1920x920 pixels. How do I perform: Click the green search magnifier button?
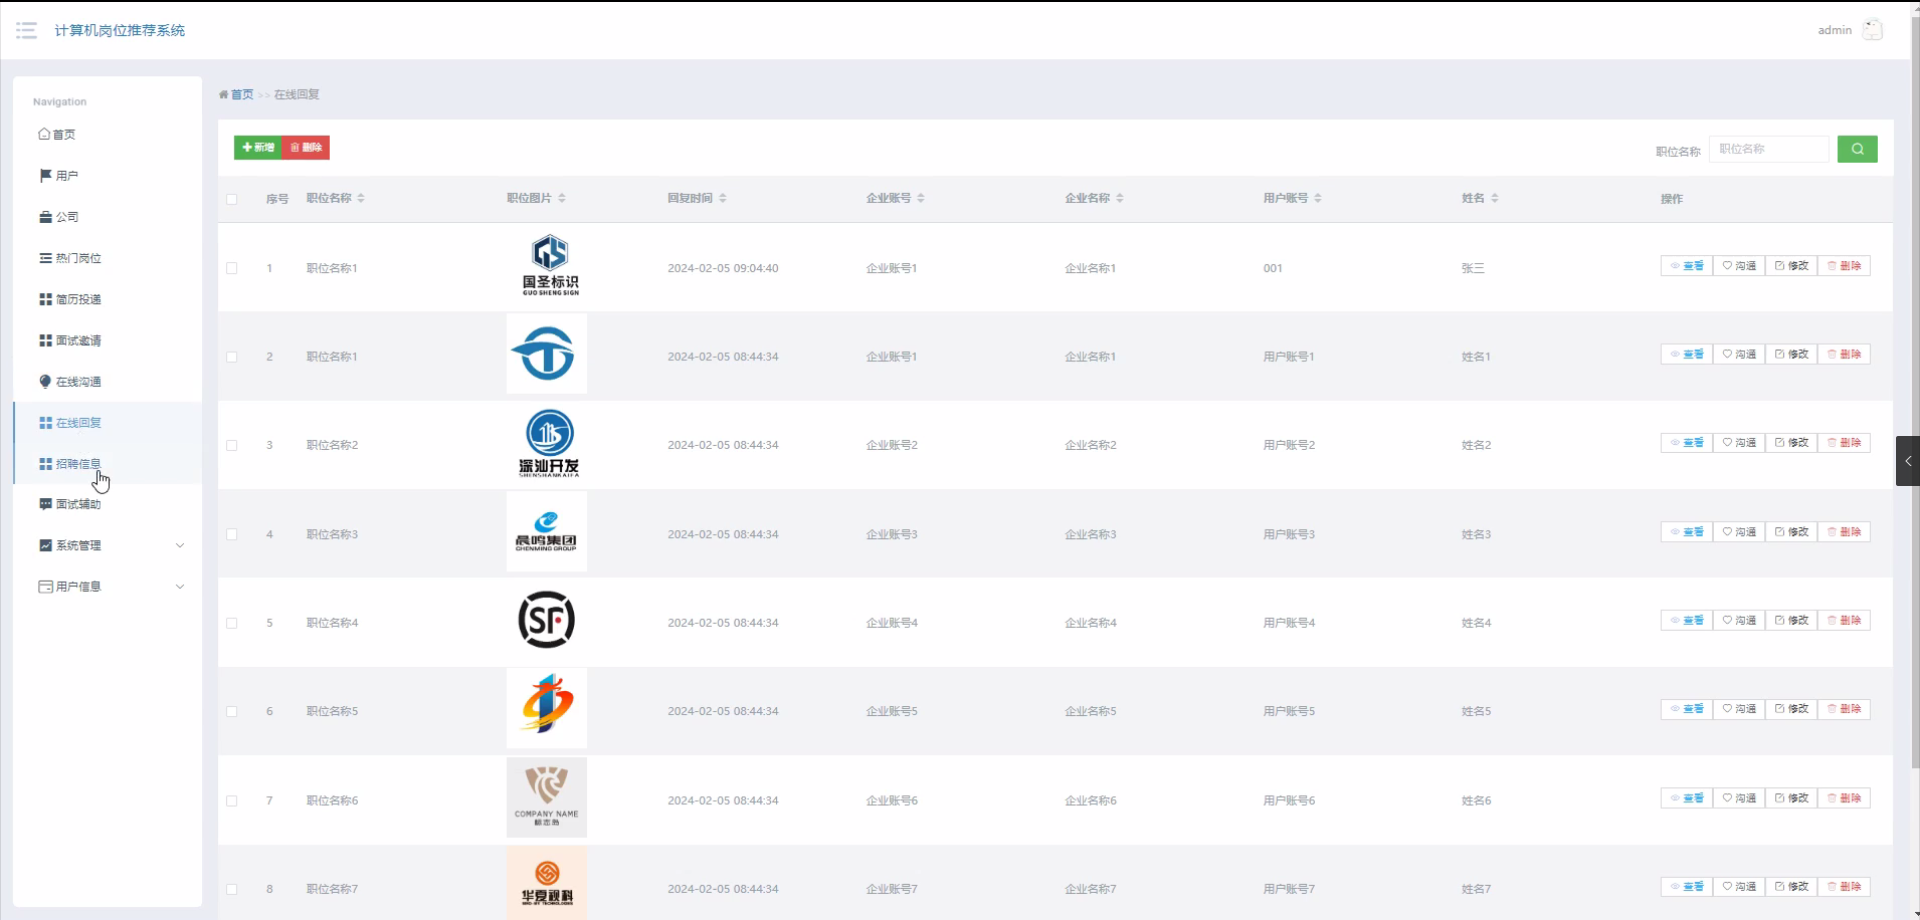point(1857,149)
